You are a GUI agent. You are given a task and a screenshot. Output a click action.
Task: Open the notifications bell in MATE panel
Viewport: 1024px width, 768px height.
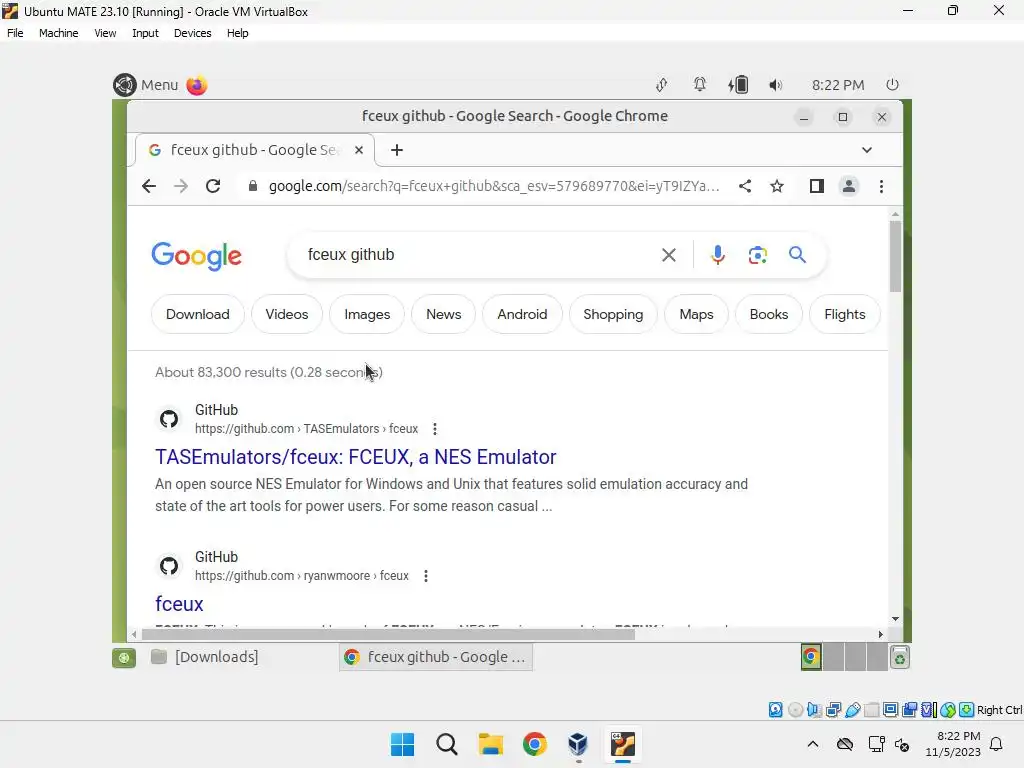click(699, 85)
